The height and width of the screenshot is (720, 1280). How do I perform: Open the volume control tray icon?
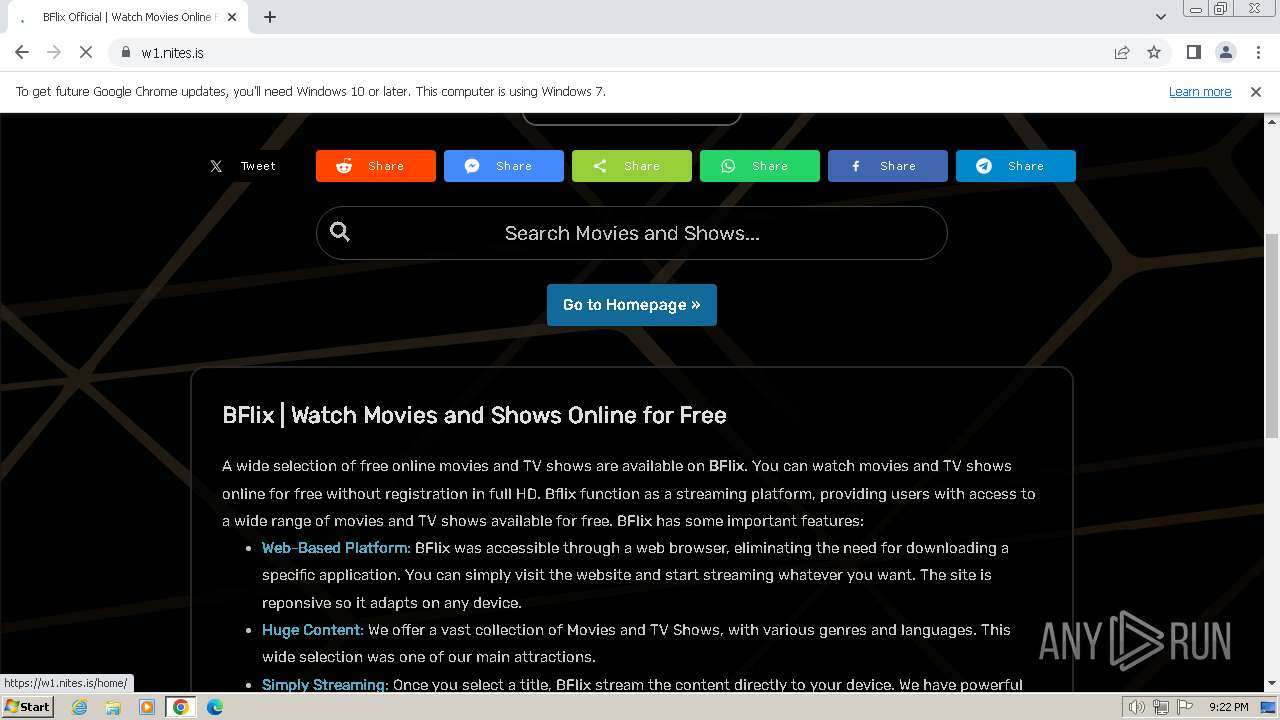point(1137,707)
